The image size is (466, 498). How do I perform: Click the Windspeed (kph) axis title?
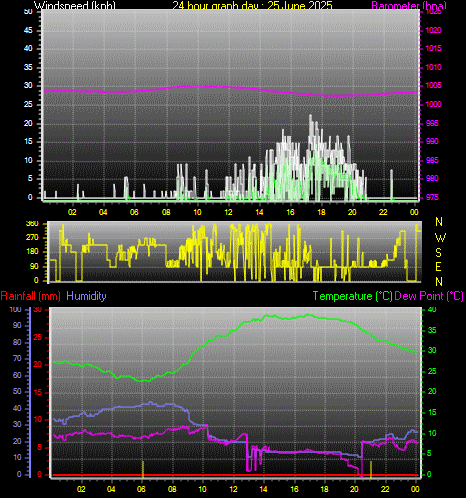pos(75,5)
